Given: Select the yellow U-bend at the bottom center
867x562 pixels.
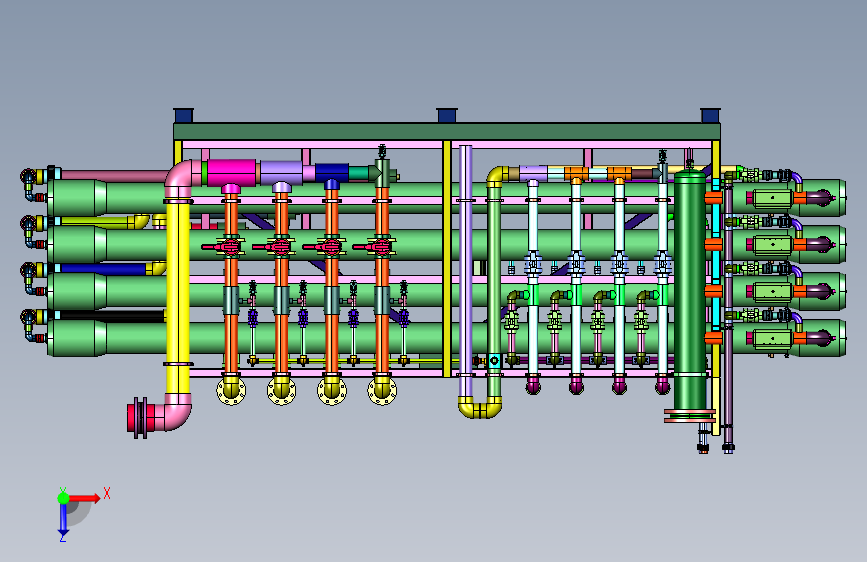Looking at the screenshot, I should (480, 407).
